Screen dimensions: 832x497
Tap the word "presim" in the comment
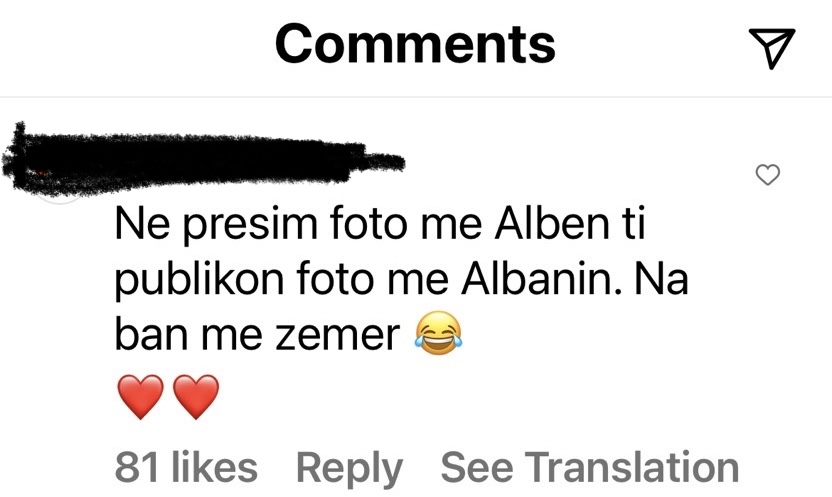(251, 226)
